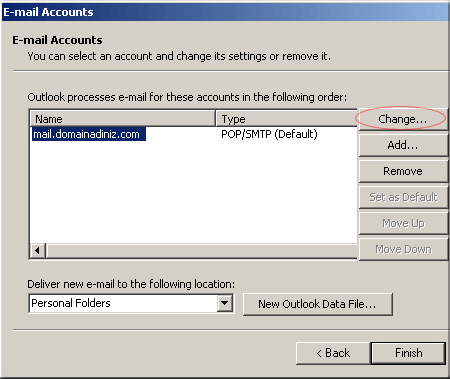This screenshot has width=450, height=379.
Task: Click the Change... button
Action: coord(403,119)
